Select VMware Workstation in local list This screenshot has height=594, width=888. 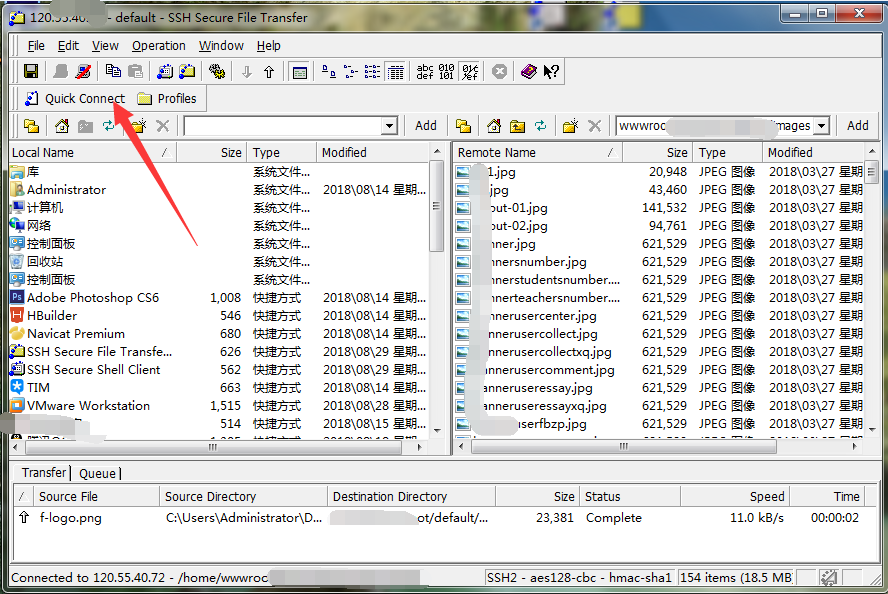tap(88, 405)
